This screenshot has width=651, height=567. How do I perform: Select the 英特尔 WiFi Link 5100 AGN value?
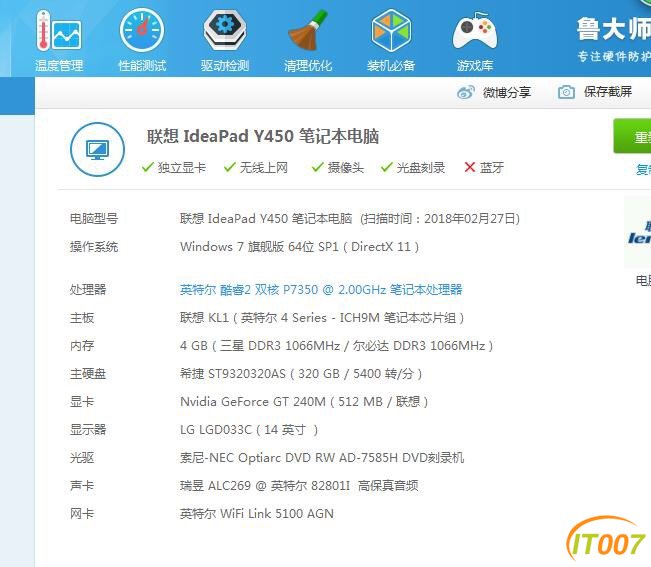(257, 514)
